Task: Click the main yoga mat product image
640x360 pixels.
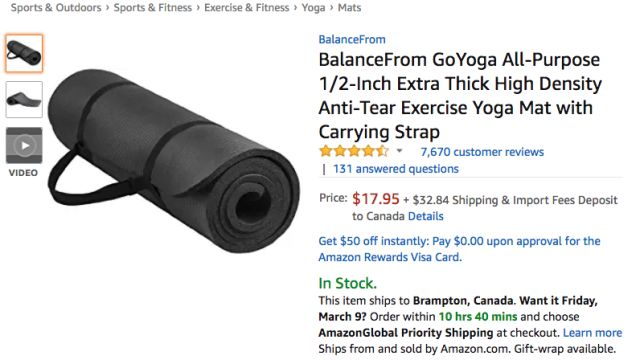Action: [173, 160]
